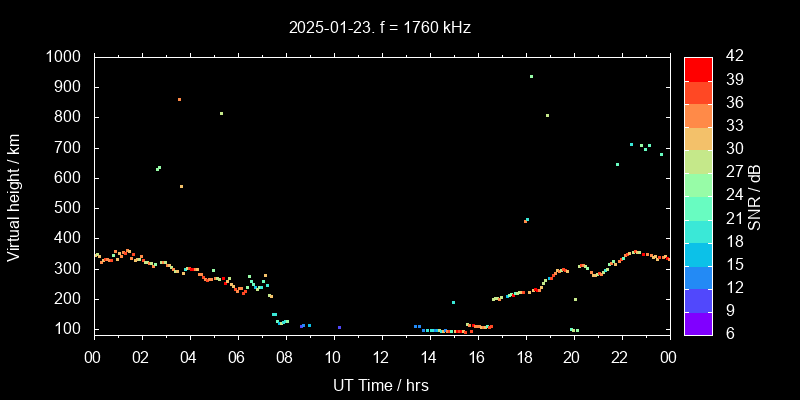Select the violet 6–9 dB colorbar segment
Screen dimensions: 800x400
point(698,323)
